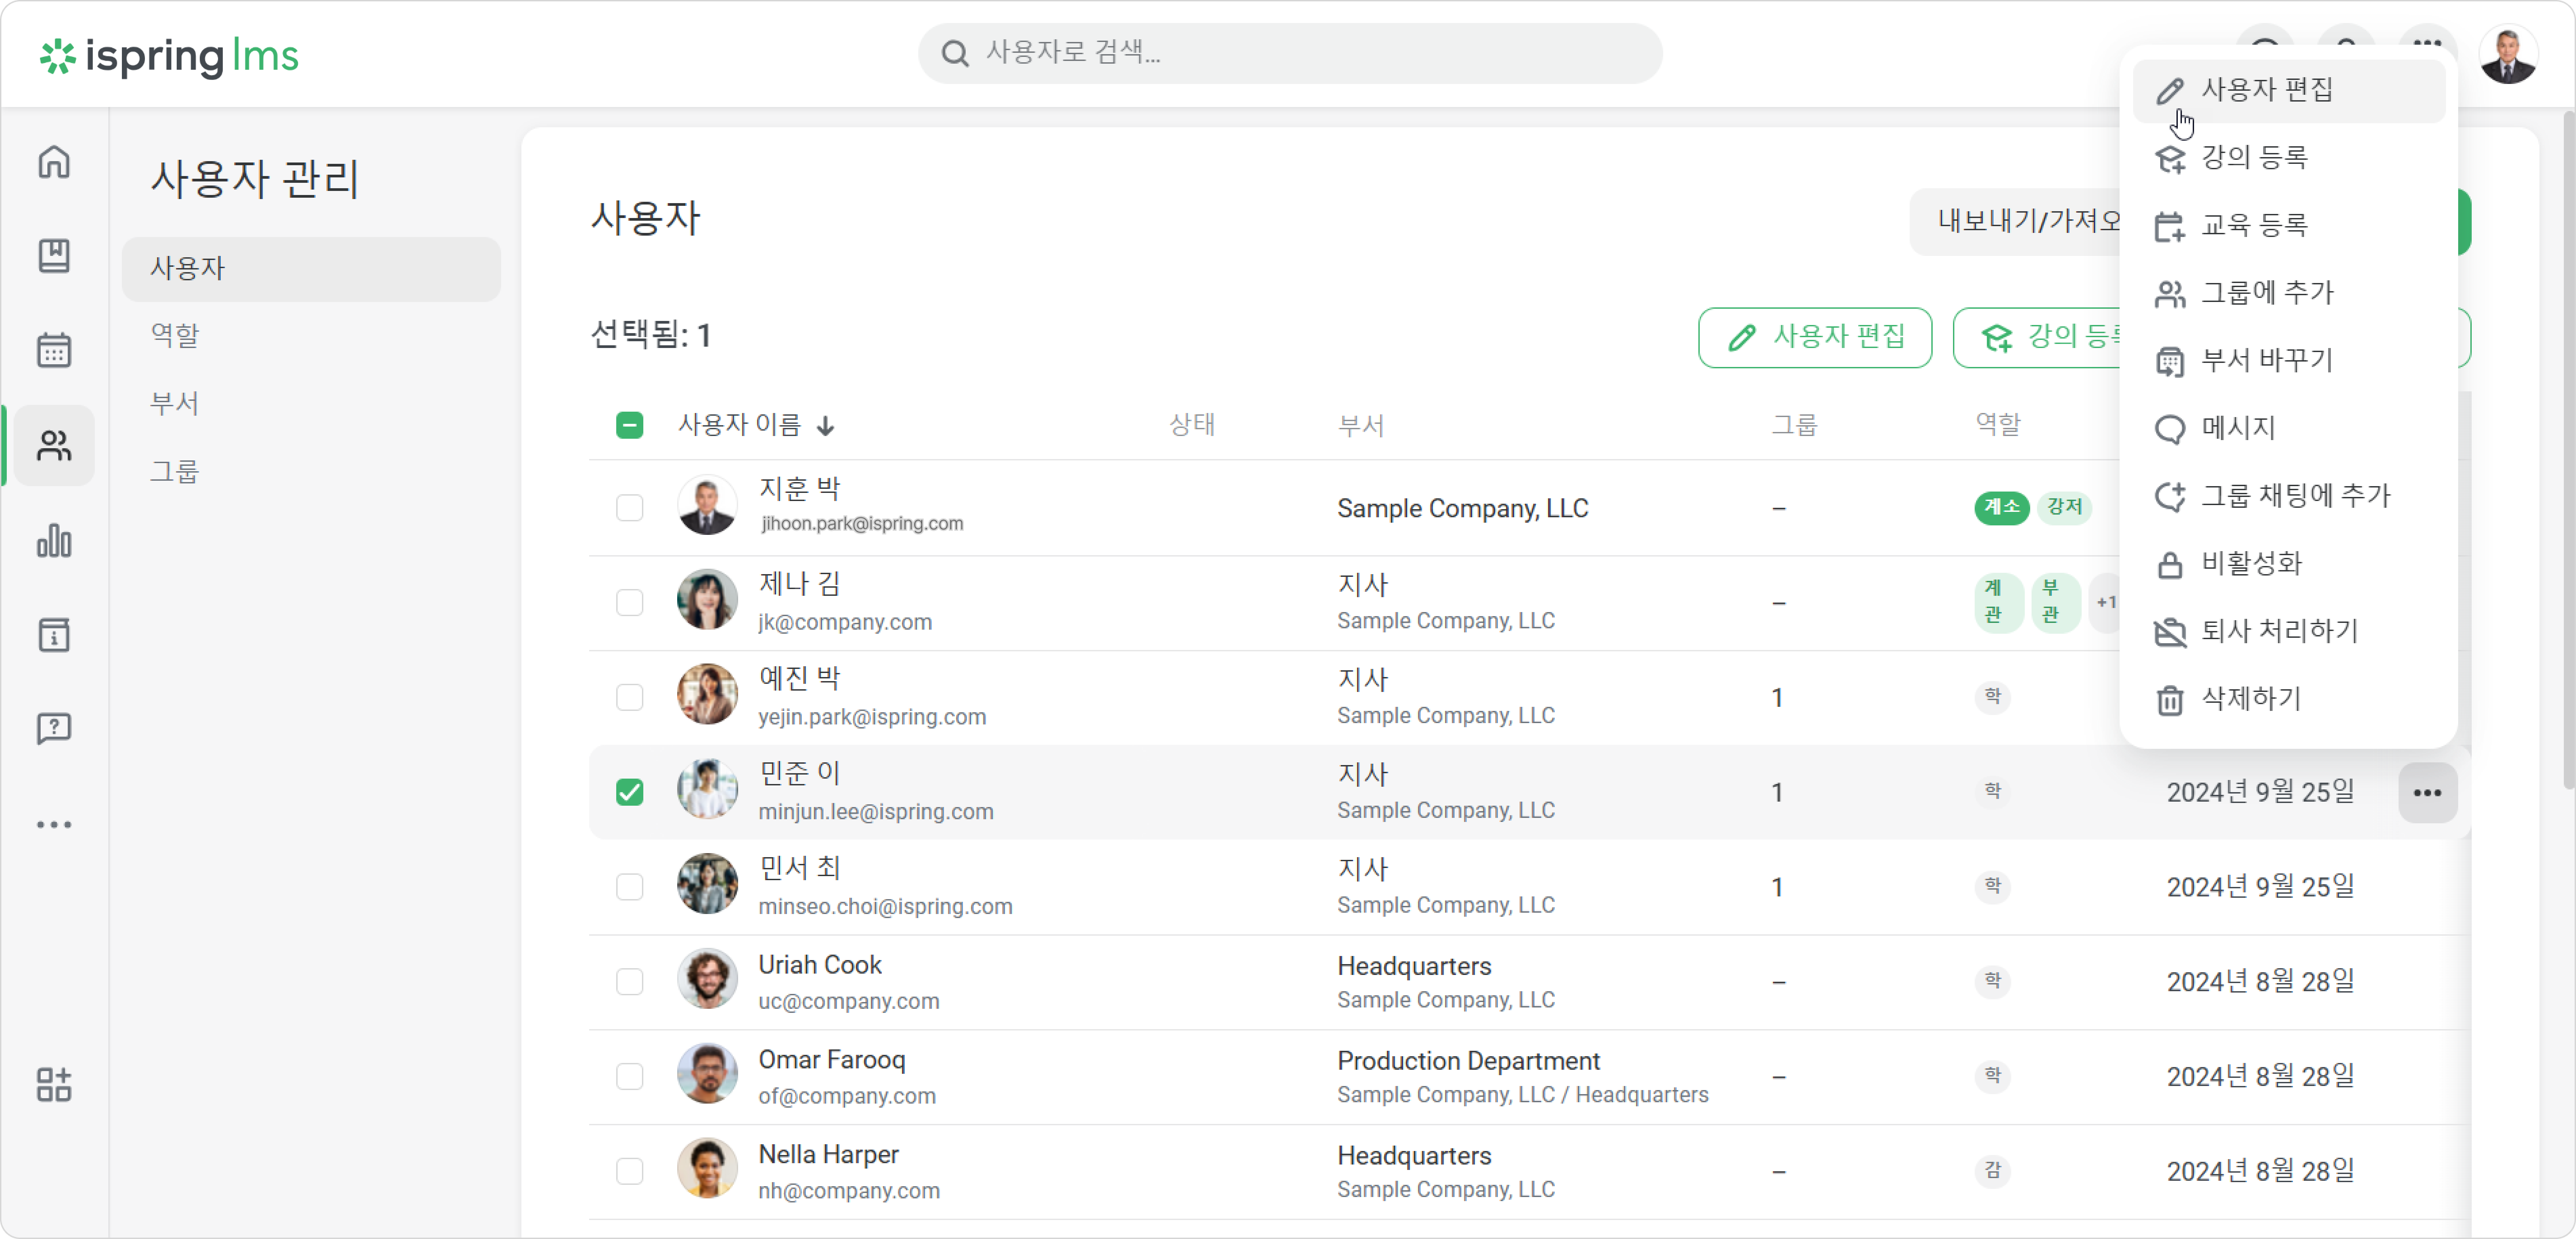Sort by 역할 column header

(1998, 425)
